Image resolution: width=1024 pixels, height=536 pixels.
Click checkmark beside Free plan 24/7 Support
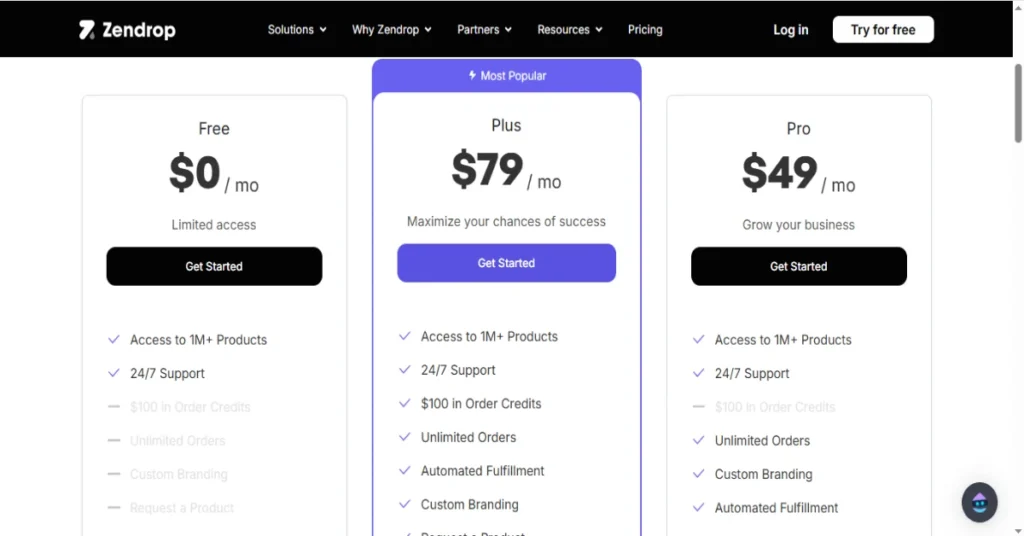coord(114,373)
